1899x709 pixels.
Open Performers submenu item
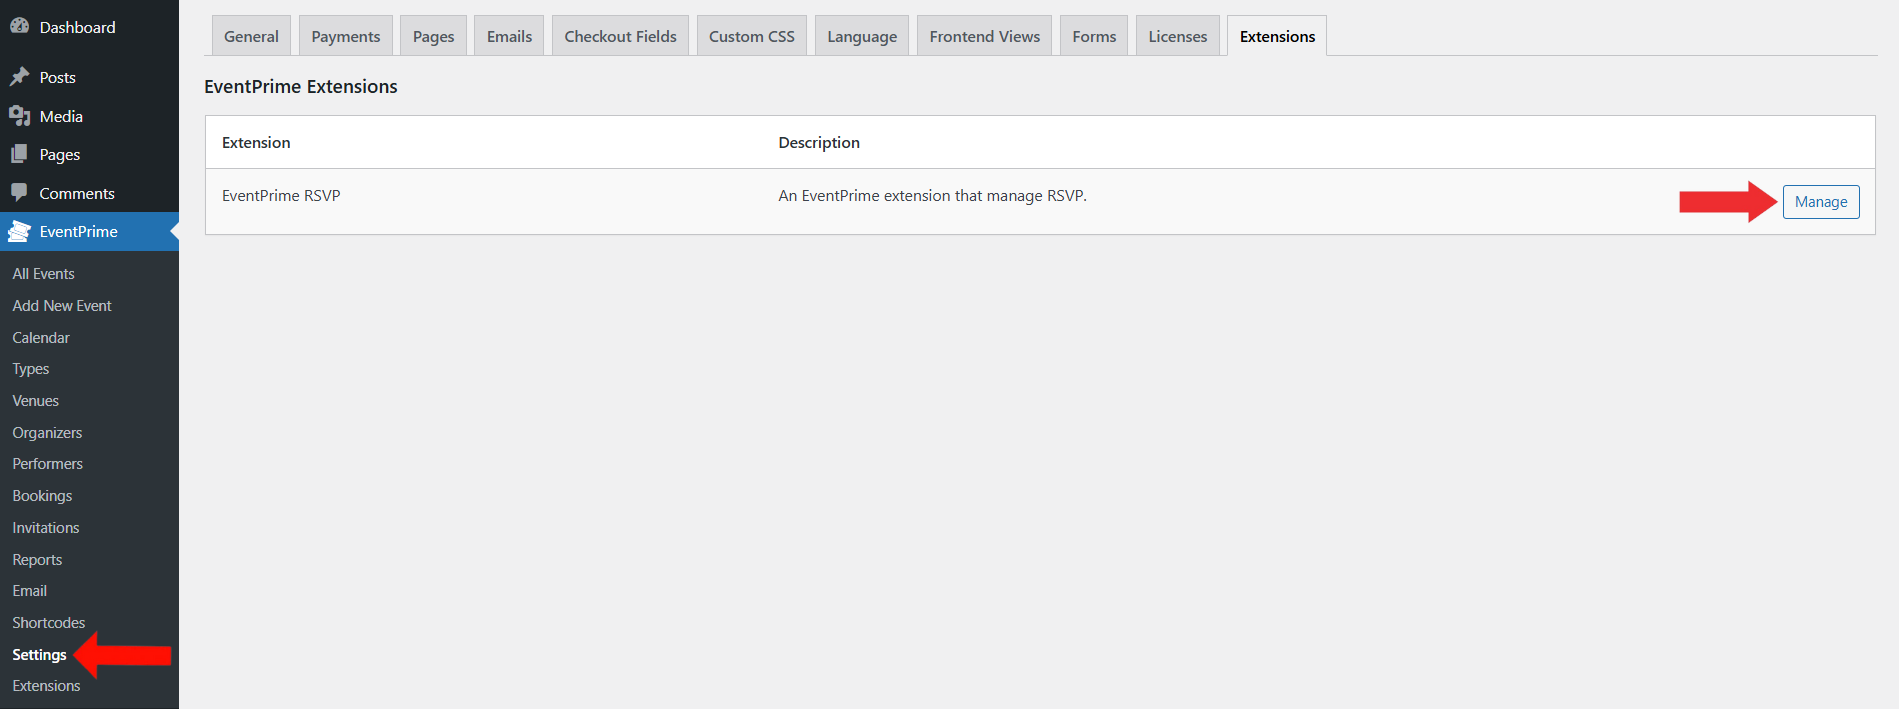tap(47, 464)
